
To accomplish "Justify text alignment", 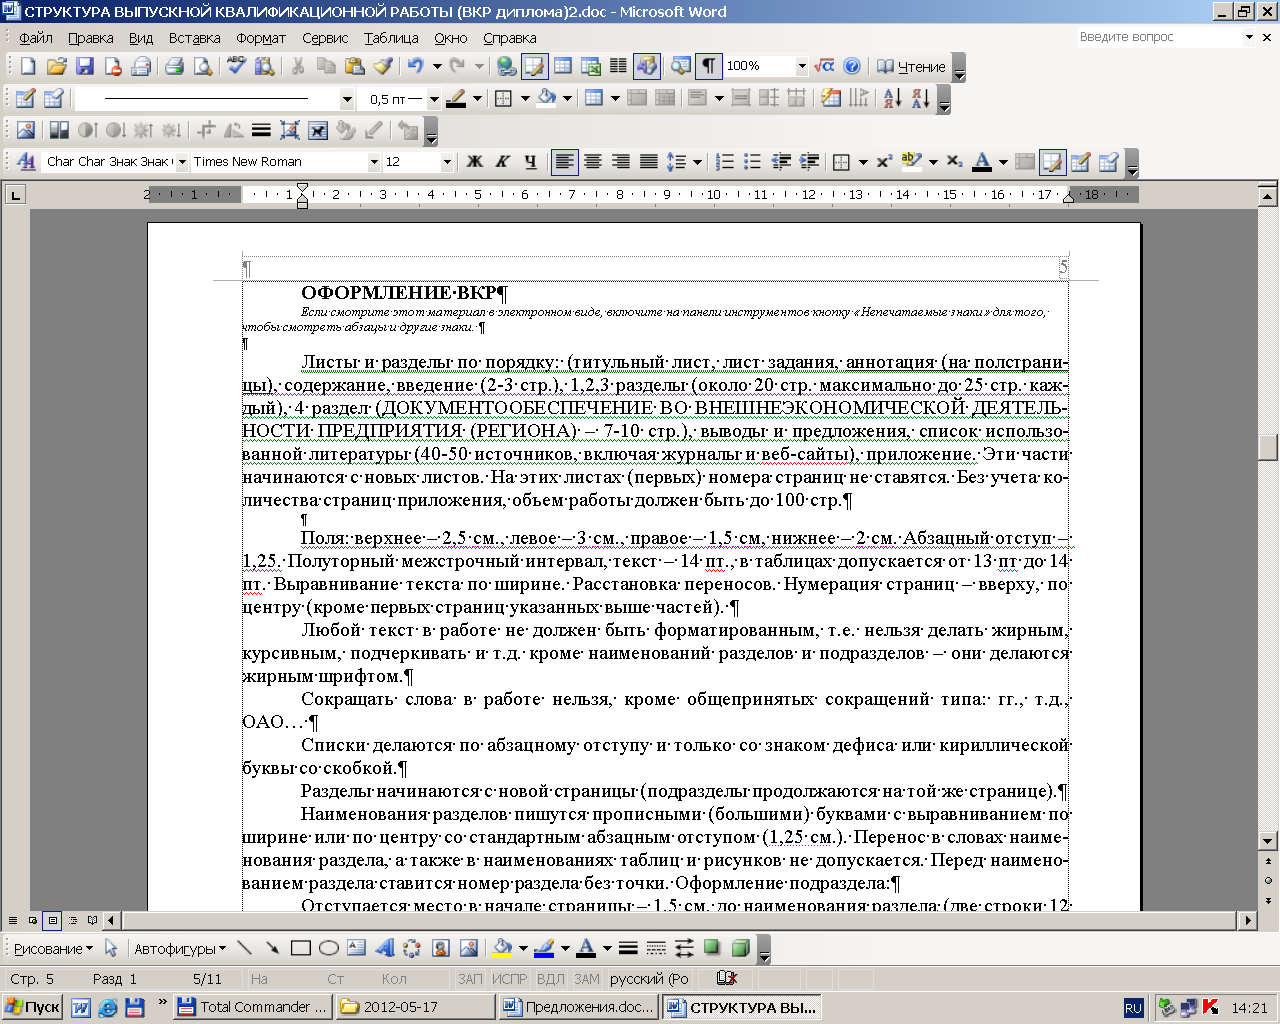I will 649,162.
